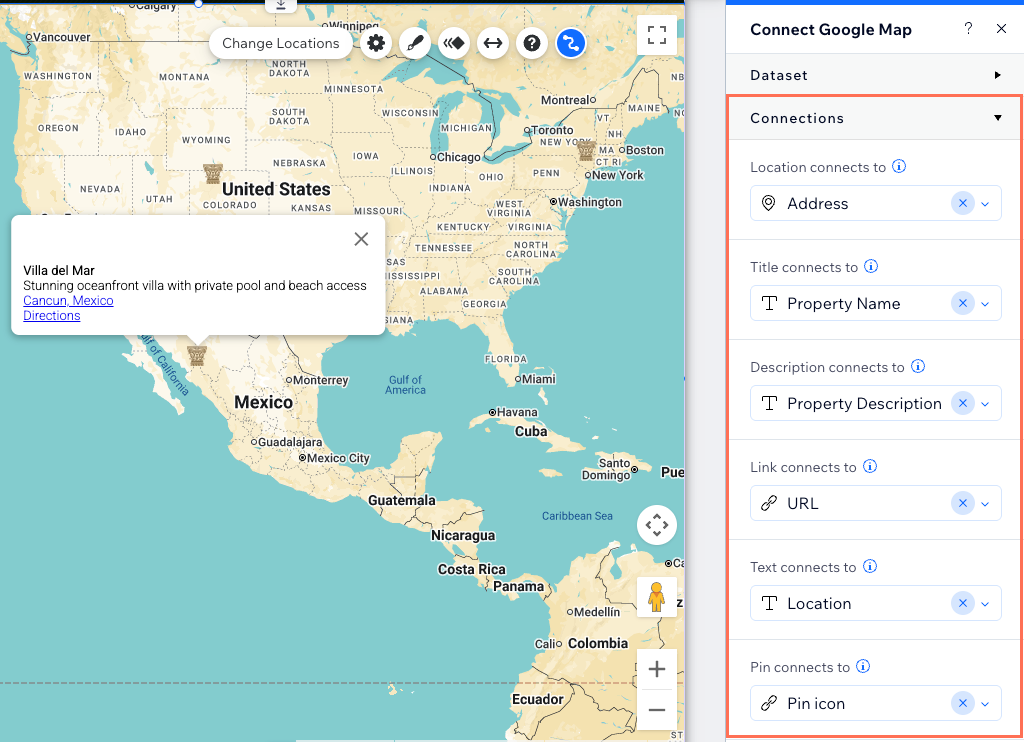
Task: Disconnect Address from the Location connection
Action: 962,203
